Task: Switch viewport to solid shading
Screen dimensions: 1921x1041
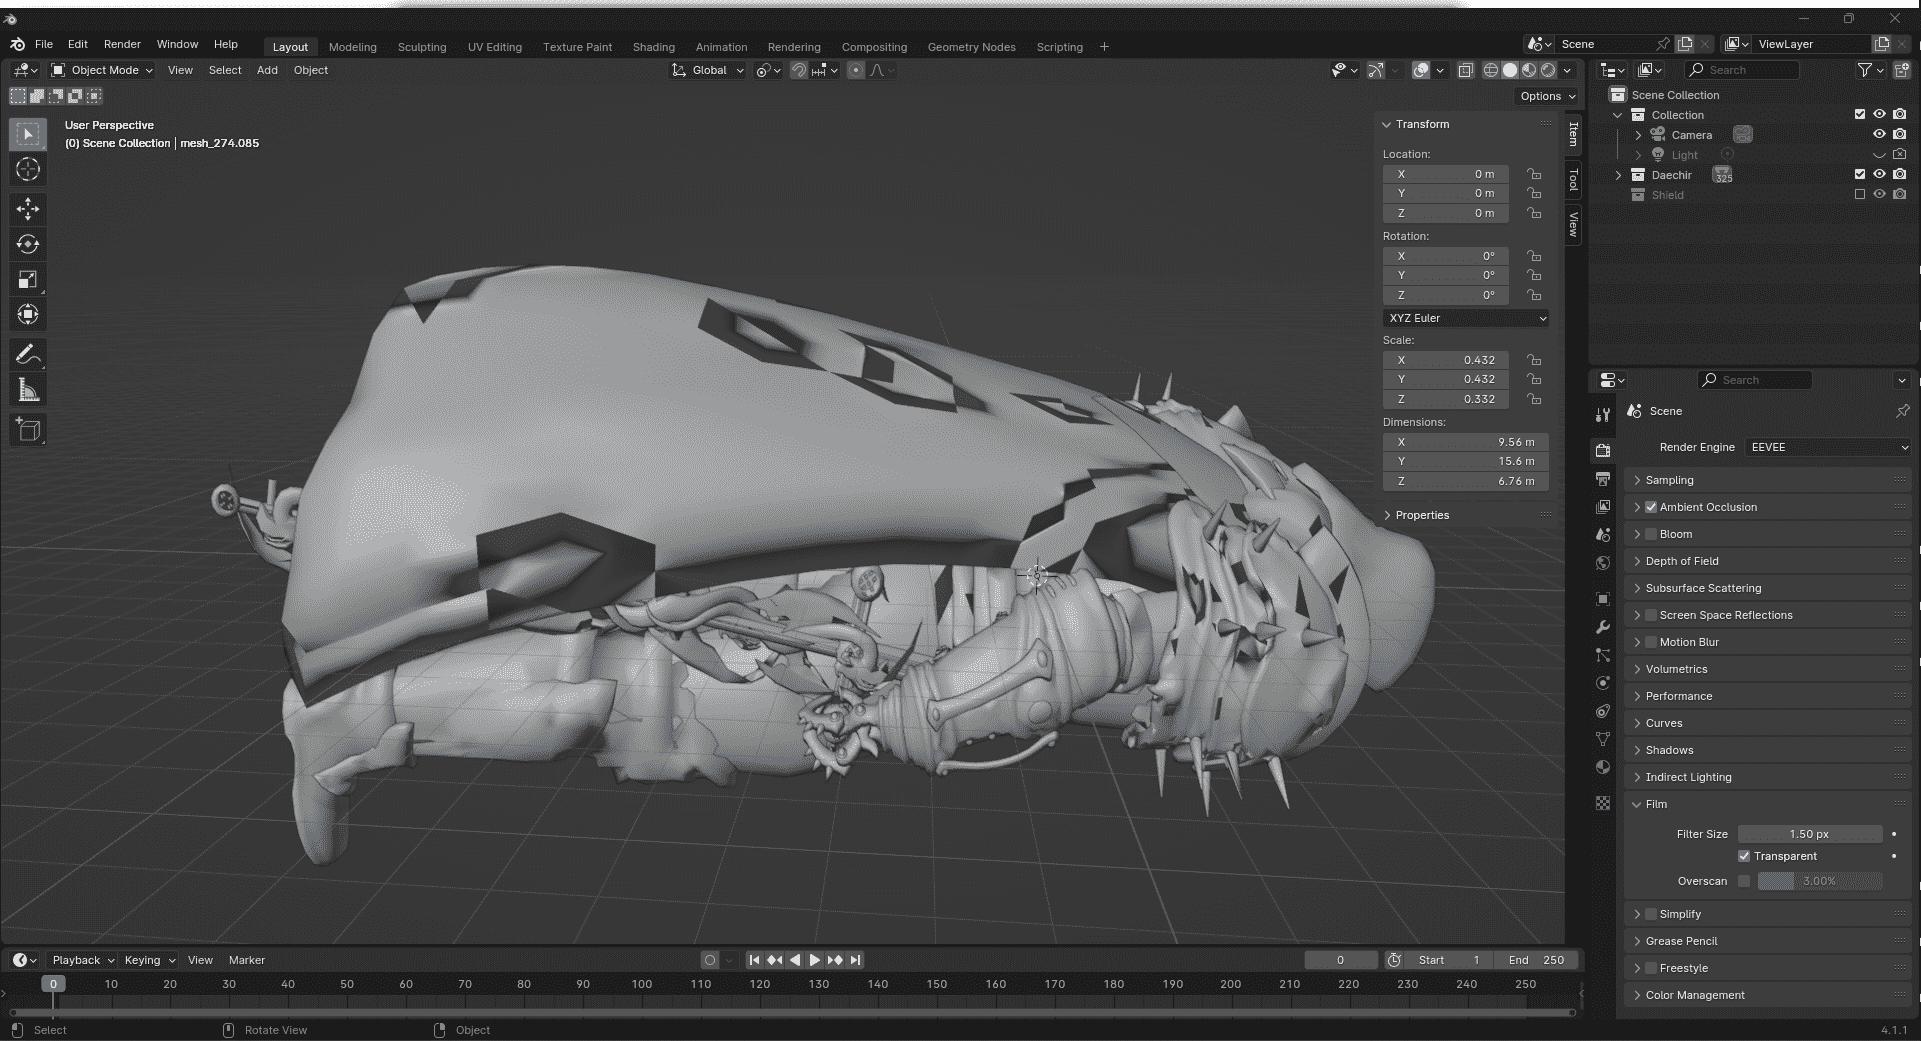Action: click(x=1510, y=70)
